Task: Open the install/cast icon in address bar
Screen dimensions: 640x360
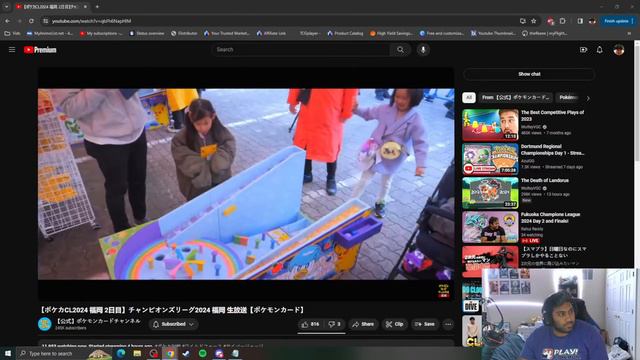Action: coord(522,21)
